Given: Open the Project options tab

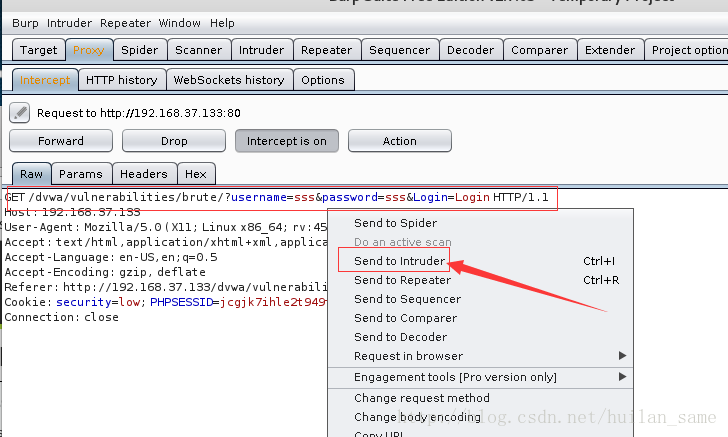Looking at the screenshot, I should (687, 50).
